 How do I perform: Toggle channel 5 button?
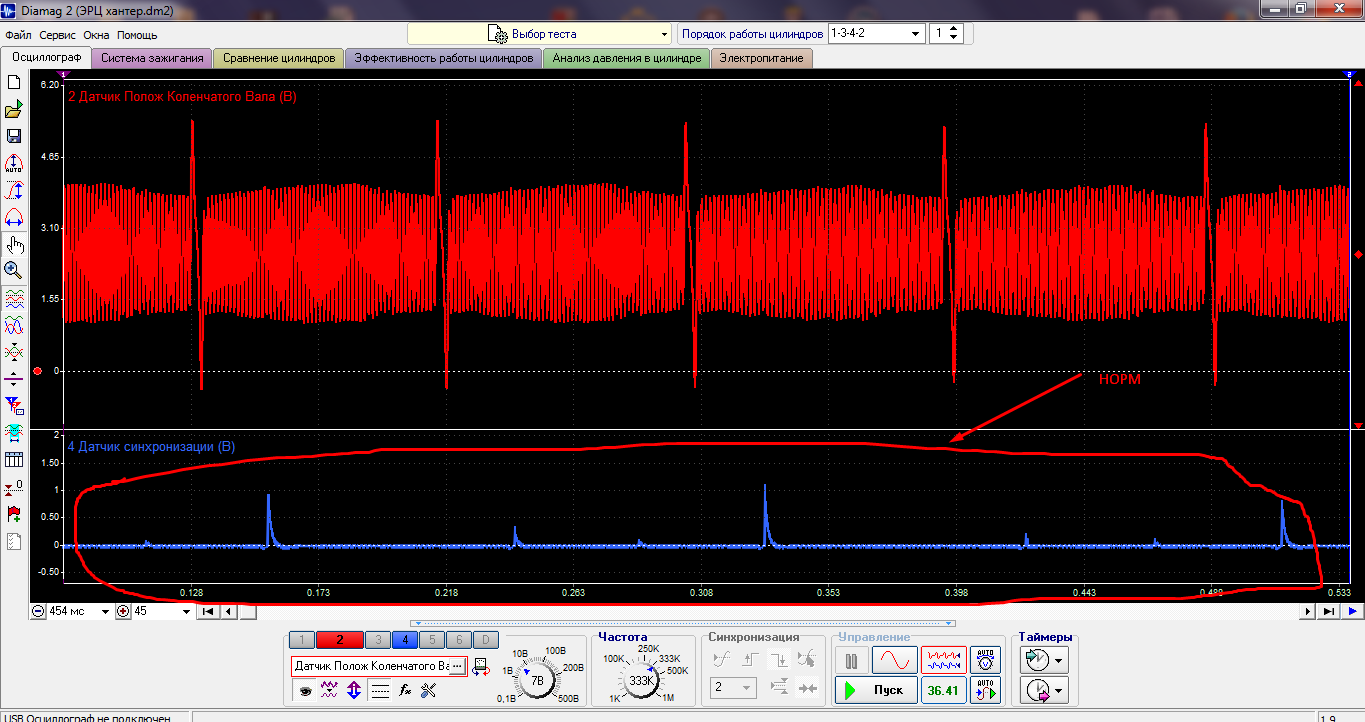pyautogui.click(x=431, y=640)
